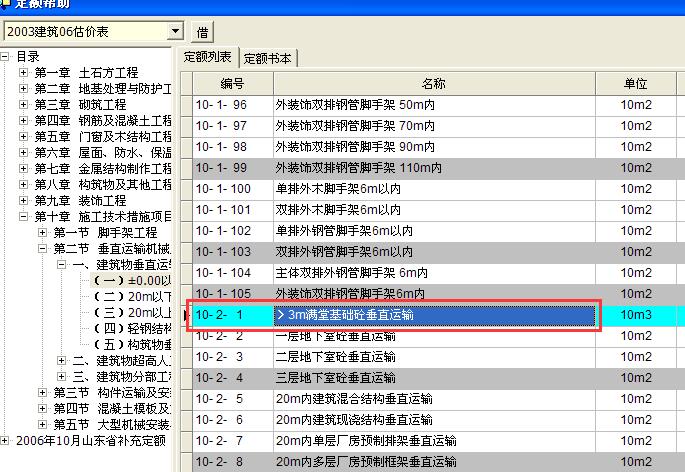Expand 2006年10月山东省补充定额
Screen dimensions: 685x472
[x=5, y=441]
